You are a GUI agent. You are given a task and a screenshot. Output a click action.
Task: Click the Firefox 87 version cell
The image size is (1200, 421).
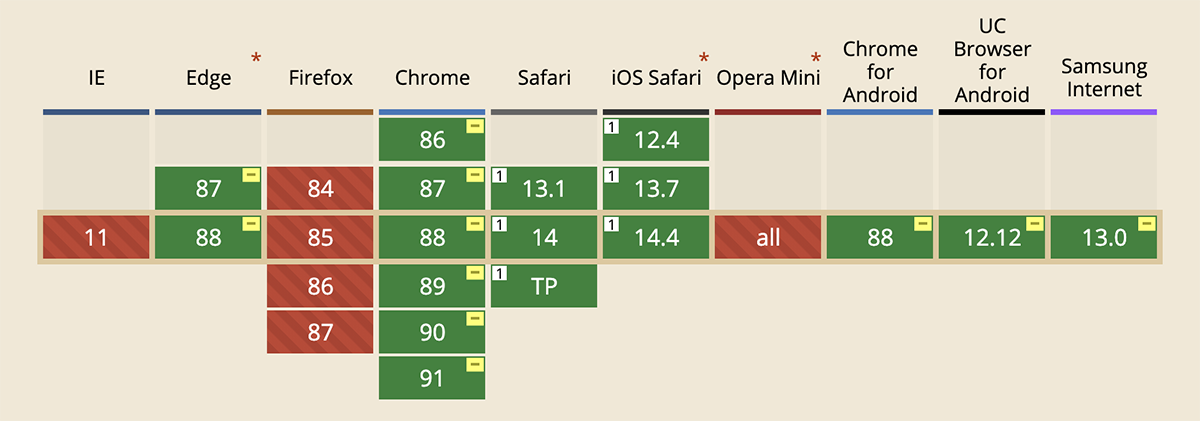pos(320,332)
